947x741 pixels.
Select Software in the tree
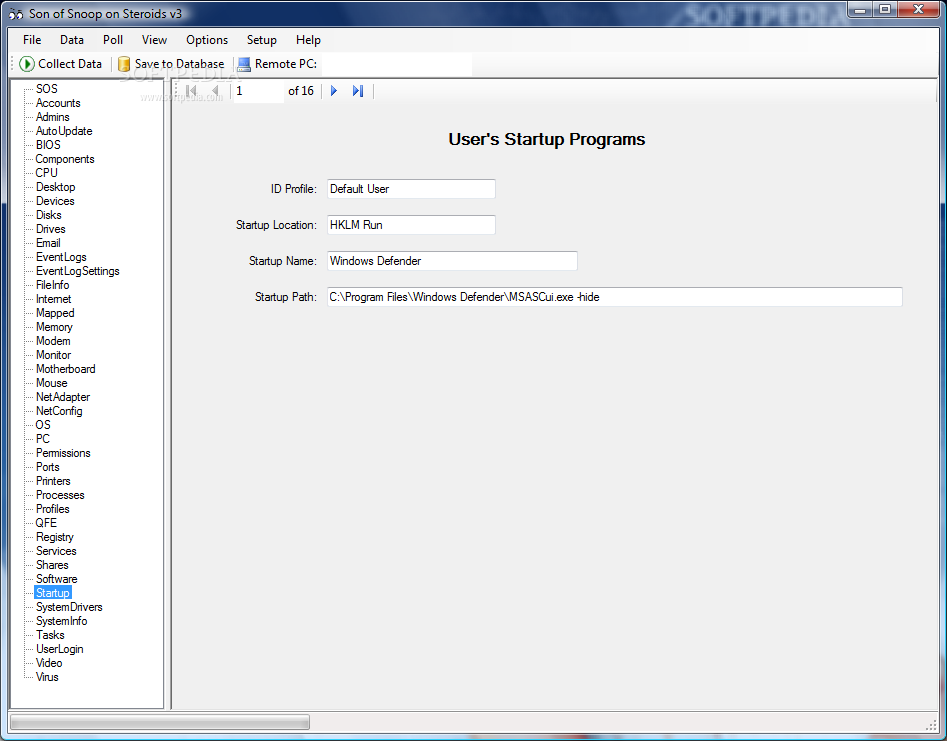click(x=57, y=579)
